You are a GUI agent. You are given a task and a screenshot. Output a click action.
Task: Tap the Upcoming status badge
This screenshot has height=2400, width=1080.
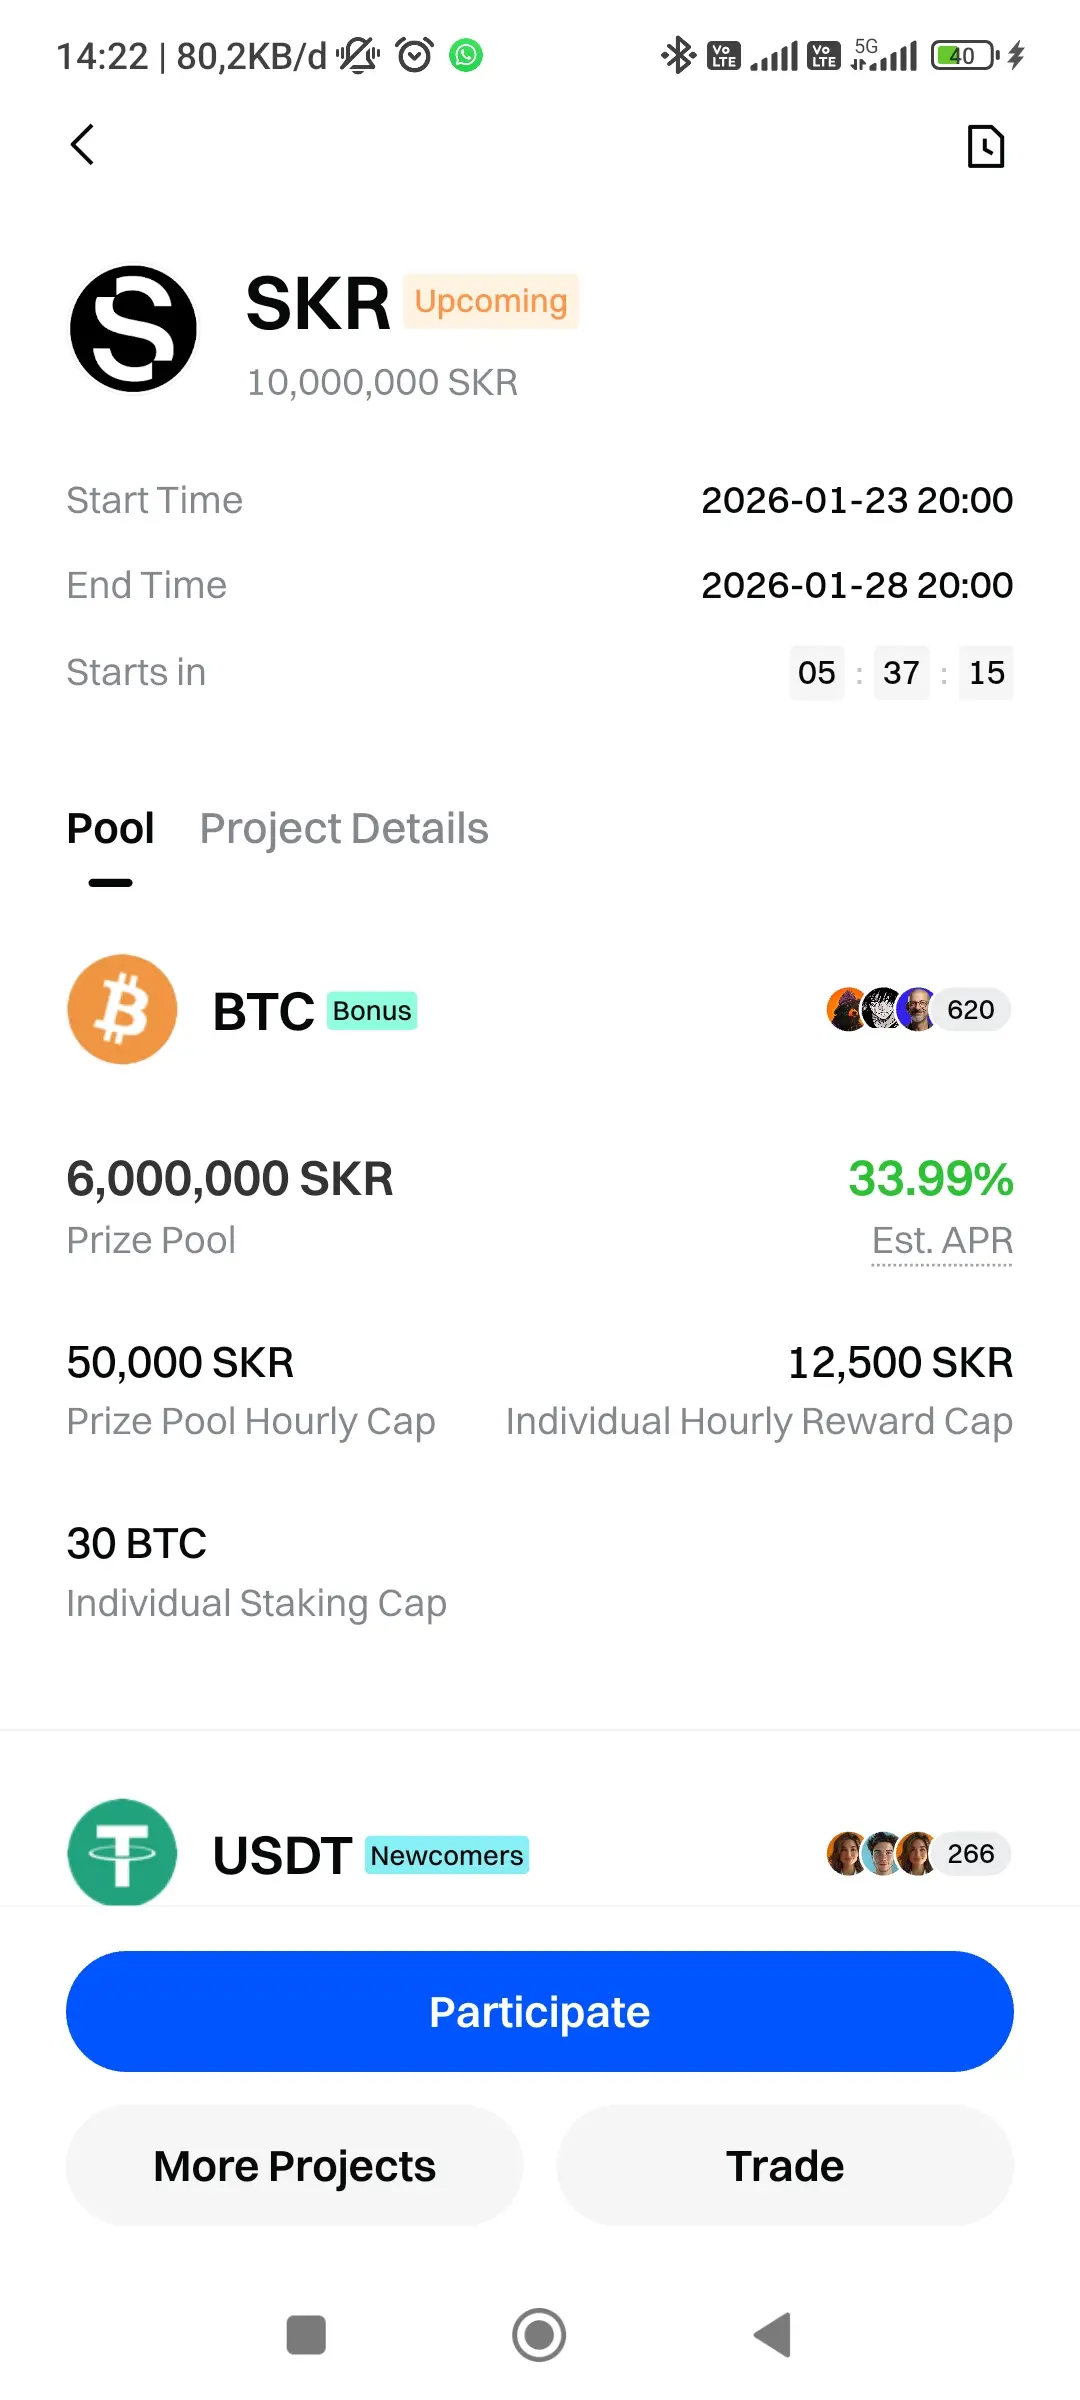[491, 301]
